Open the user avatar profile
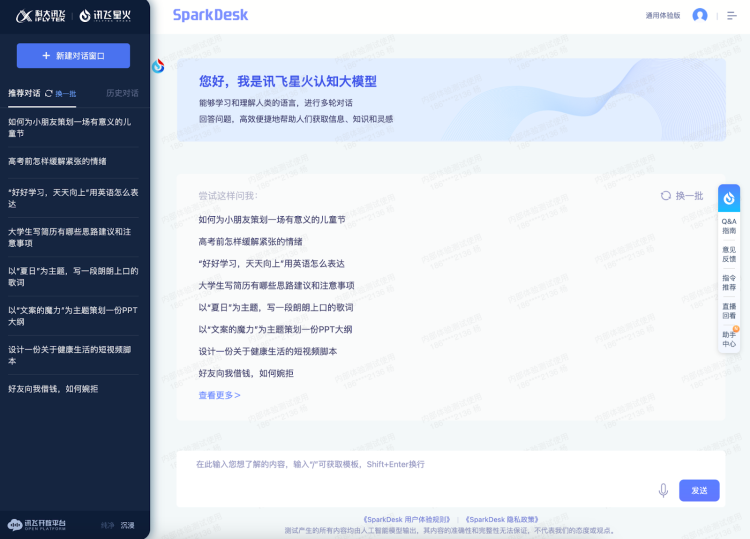Screen dimensions: 750x539 pos(700,15)
